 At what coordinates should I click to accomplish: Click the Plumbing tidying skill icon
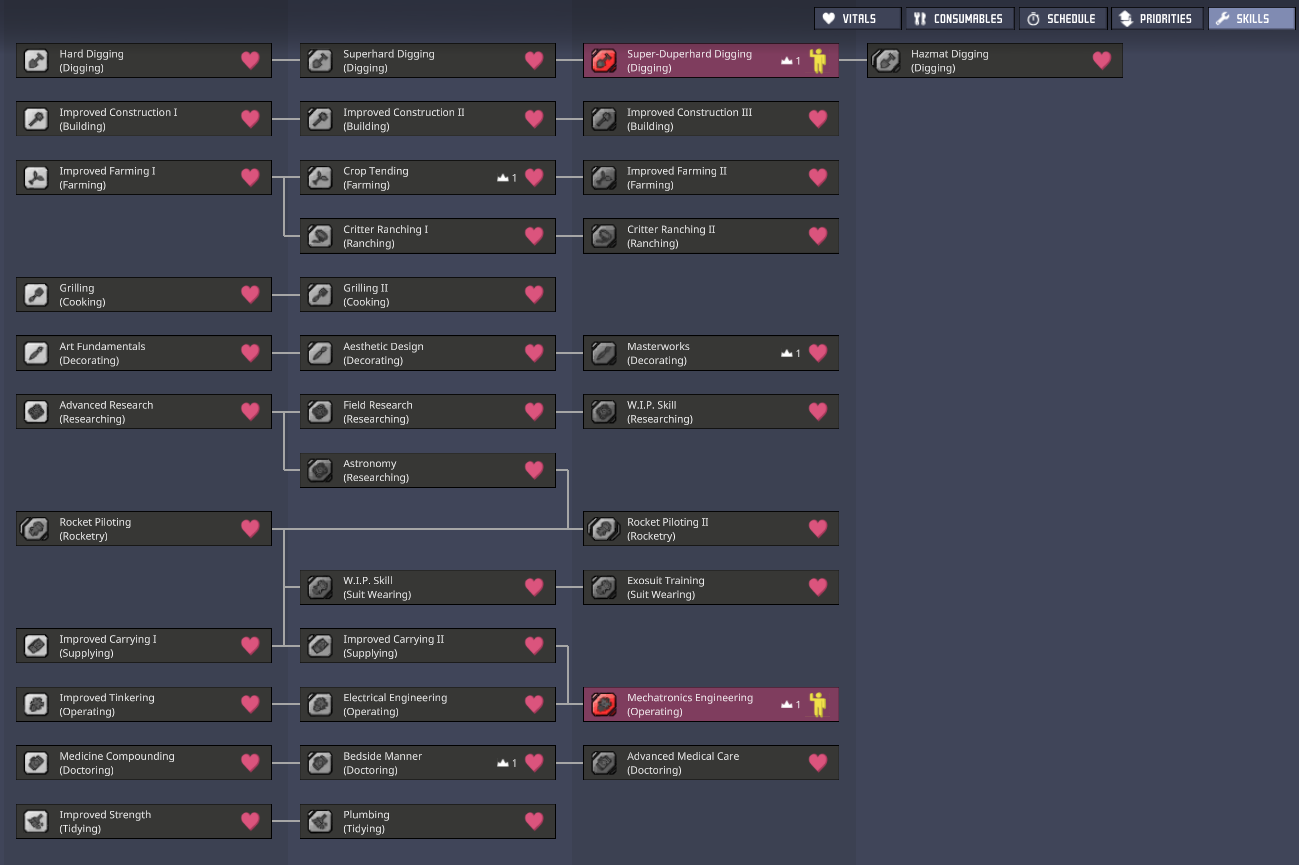pyautogui.click(x=320, y=822)
